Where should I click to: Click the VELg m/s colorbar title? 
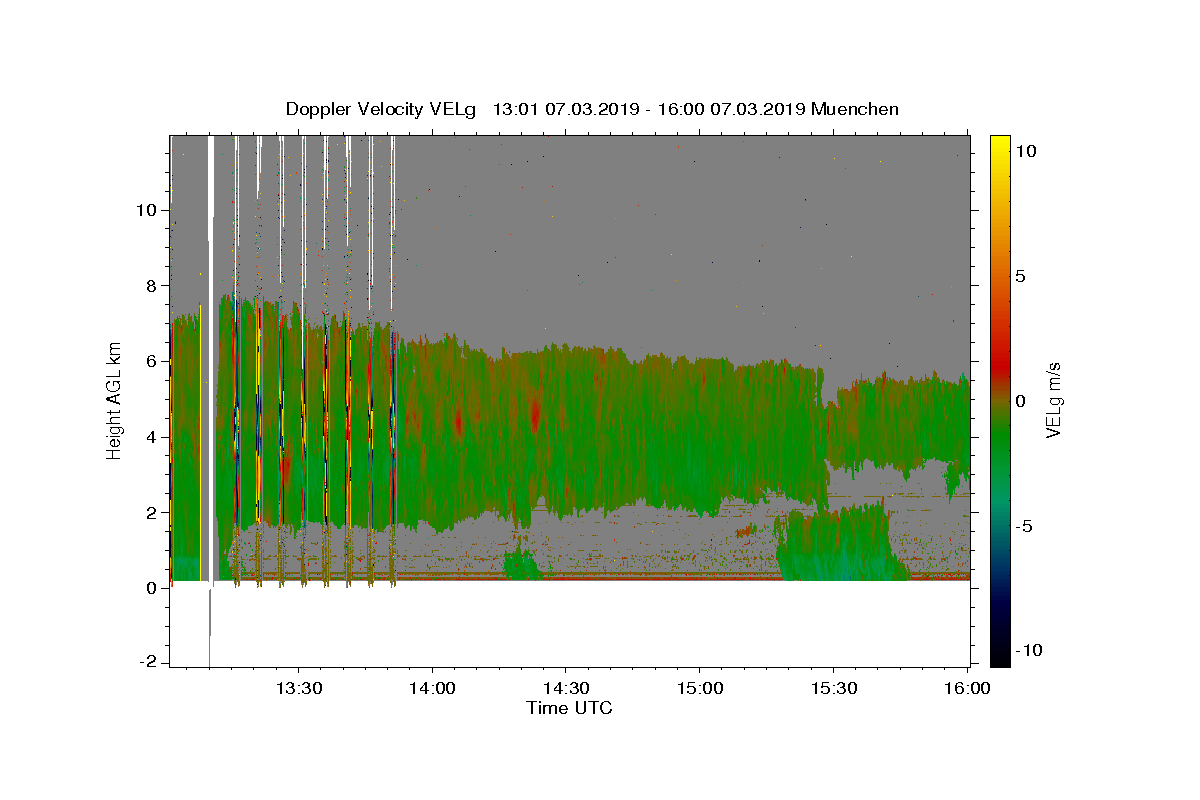(1053, 401)
